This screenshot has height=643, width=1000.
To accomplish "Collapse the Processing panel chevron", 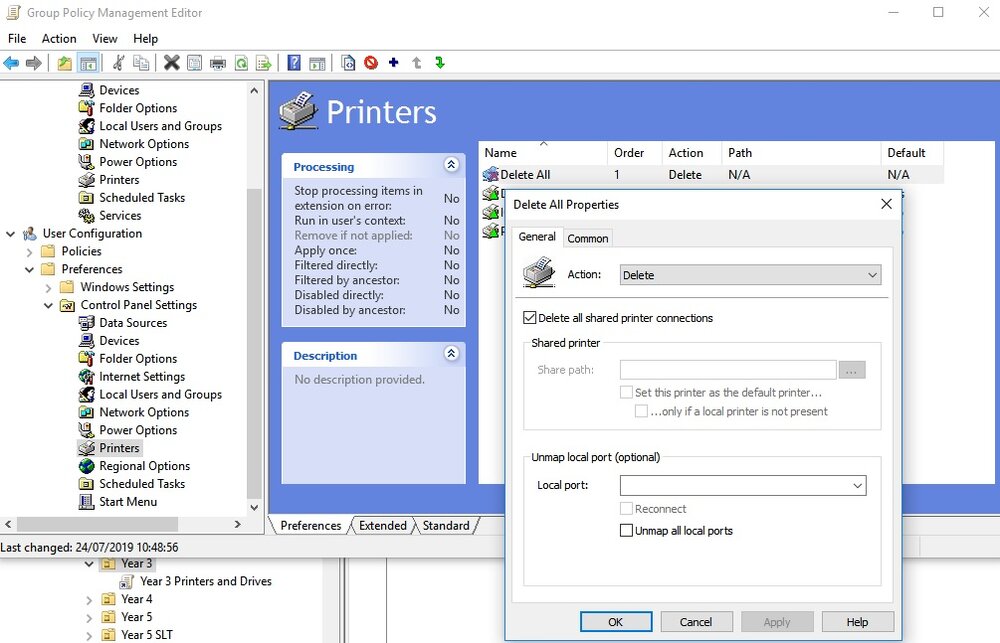I will (x=451, y=165).
